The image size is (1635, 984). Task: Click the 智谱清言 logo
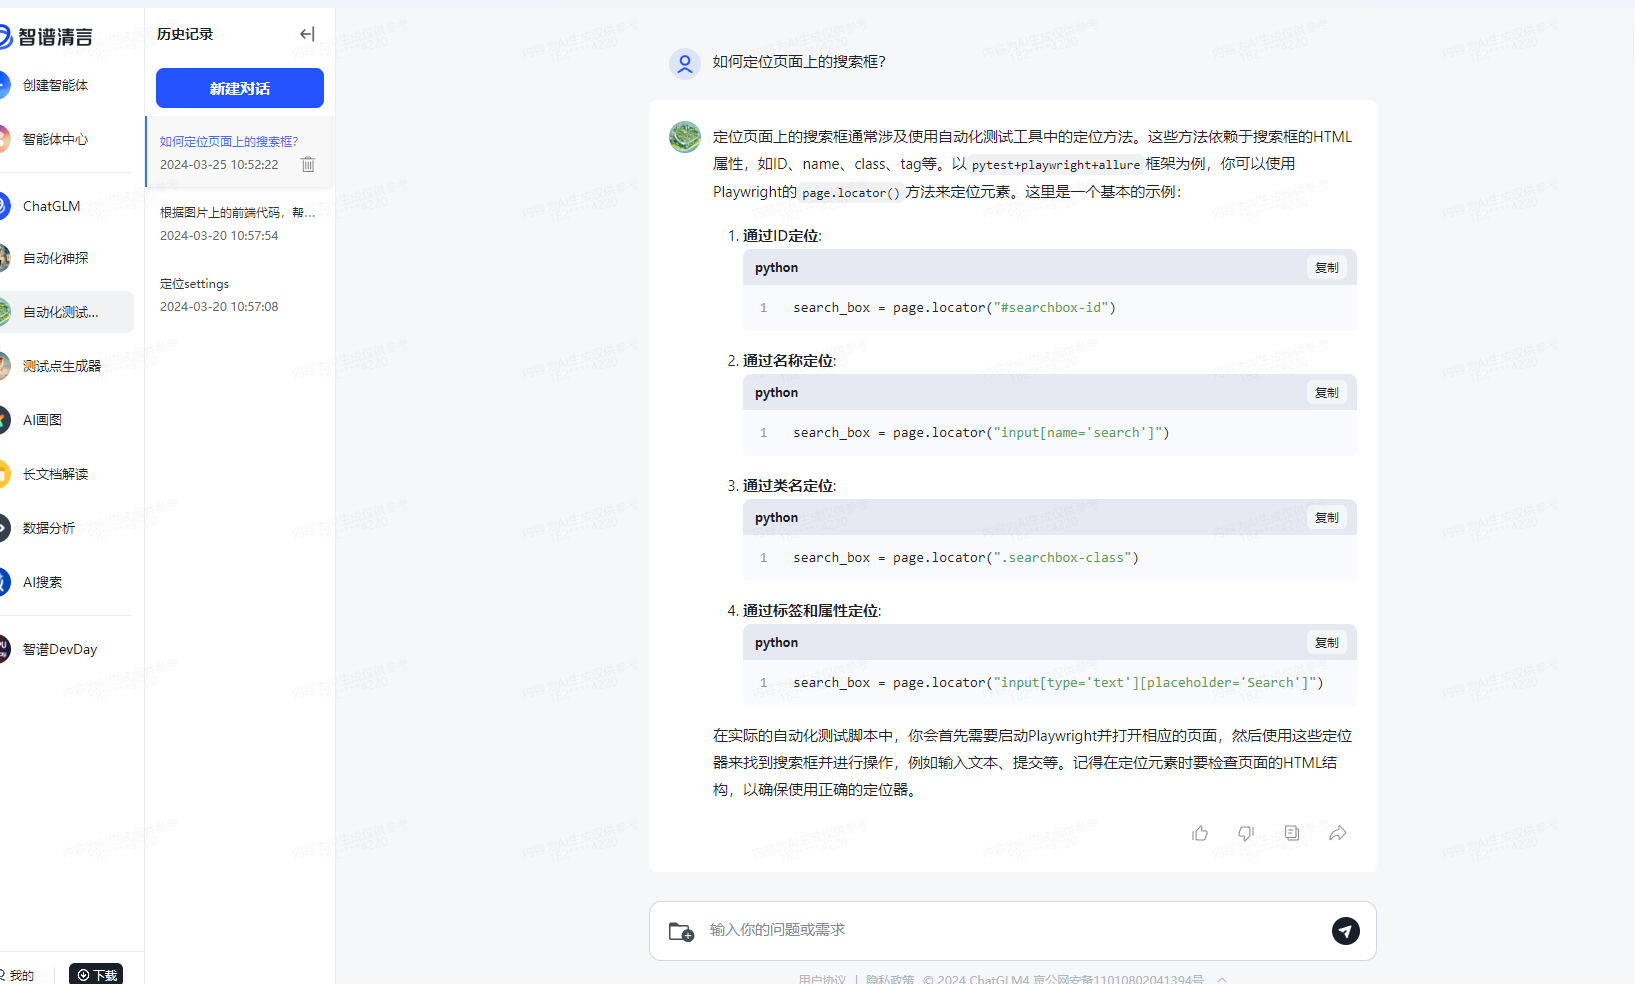coord(46,37)
